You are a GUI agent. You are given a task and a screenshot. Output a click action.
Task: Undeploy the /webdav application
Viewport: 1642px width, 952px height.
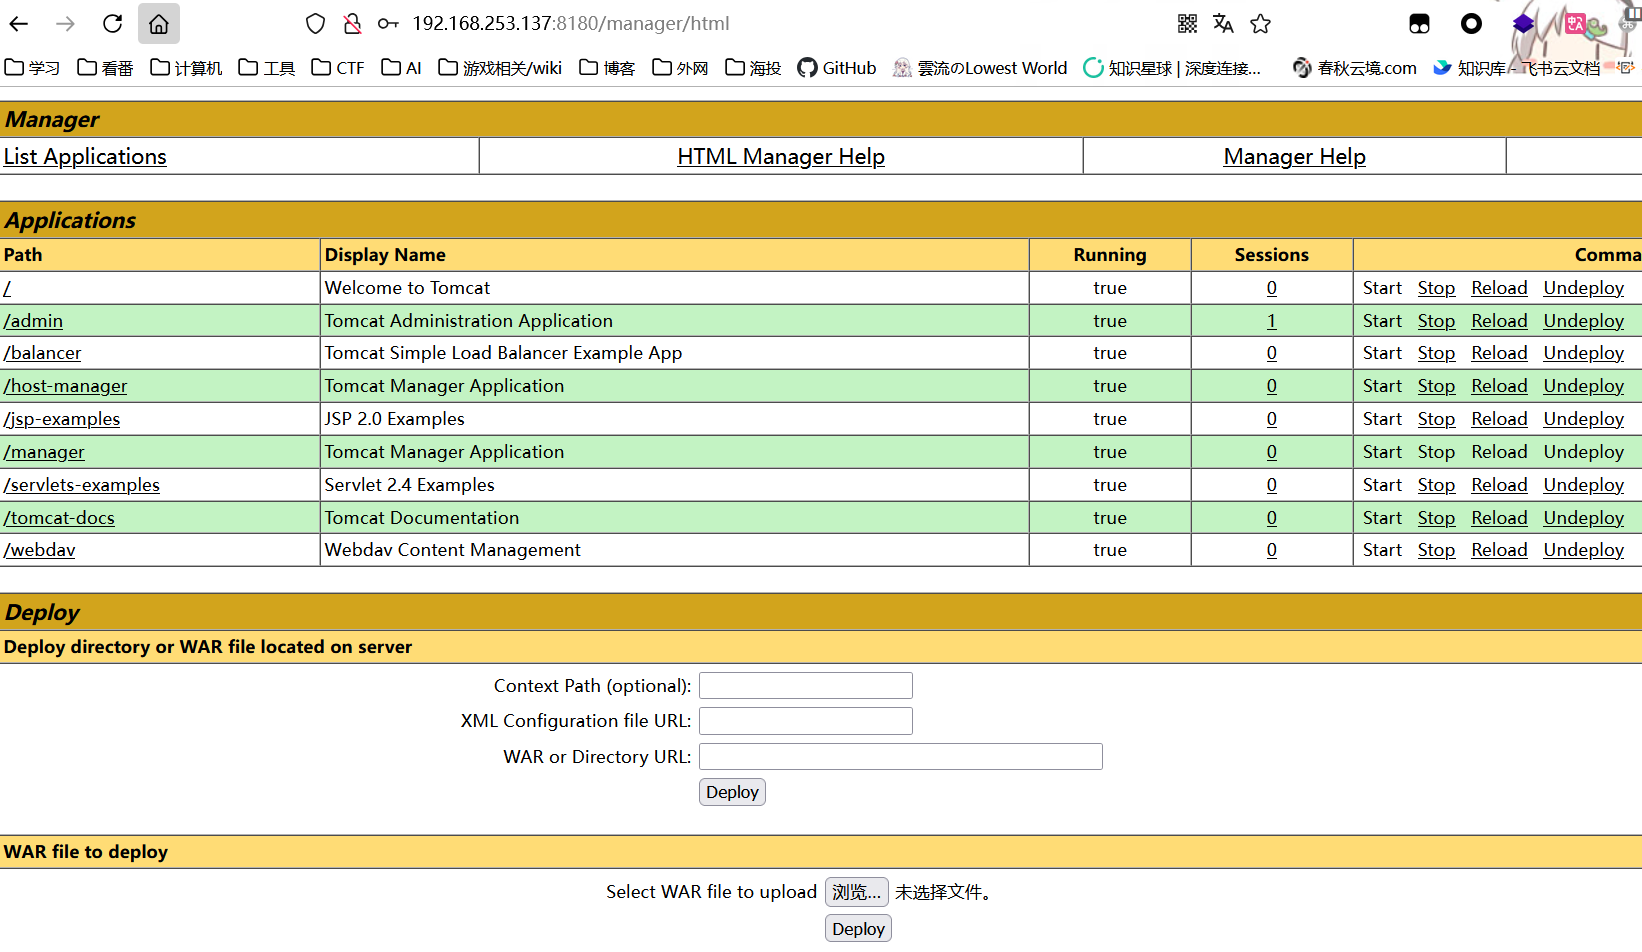coord(1583,550)
